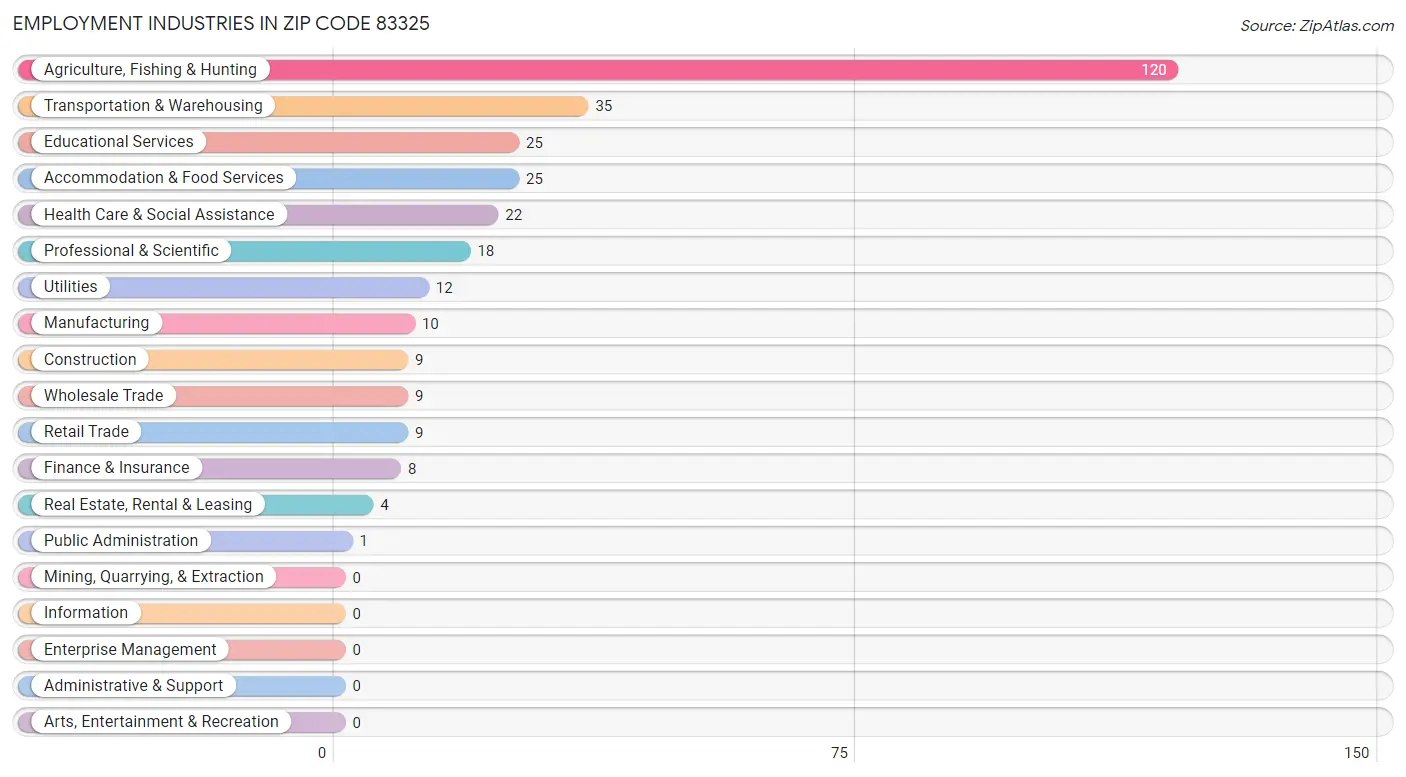Click the value 9 beside Wholesale Trade bar
Screen dimensions: 1406x777
coord(419,396)
